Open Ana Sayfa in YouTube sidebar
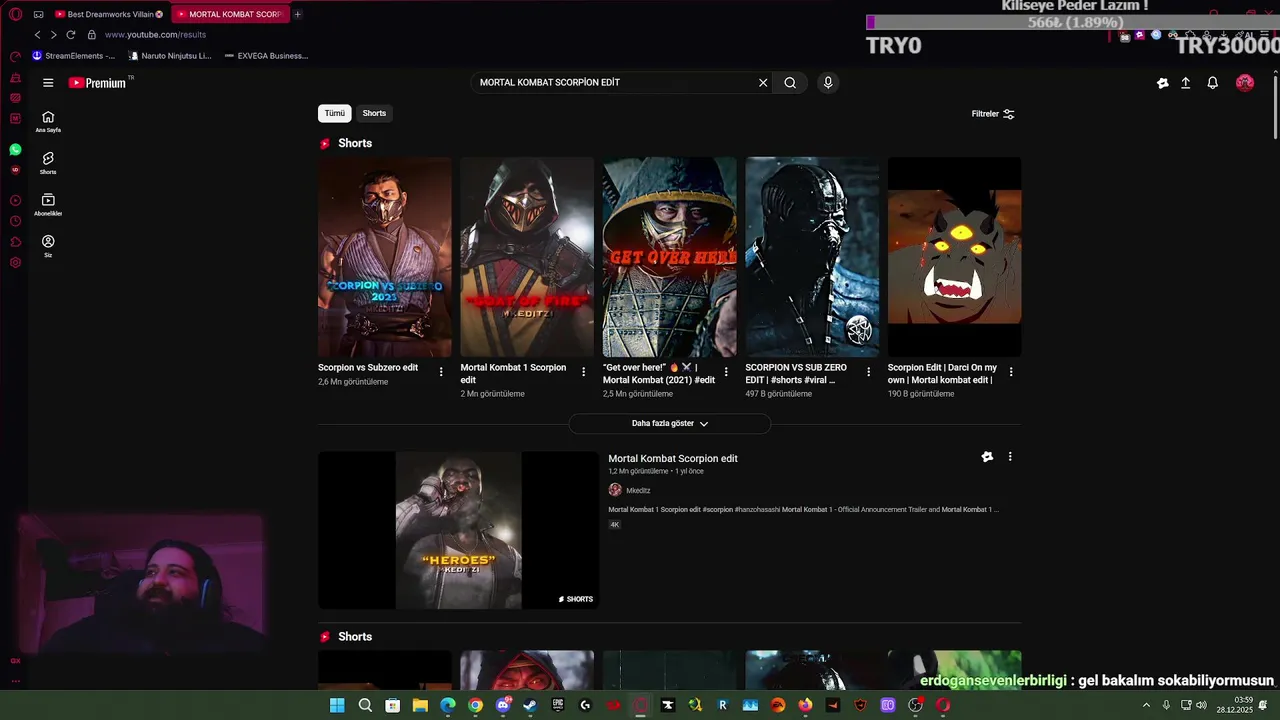1280x720 pixels. (x=48, y=121)
